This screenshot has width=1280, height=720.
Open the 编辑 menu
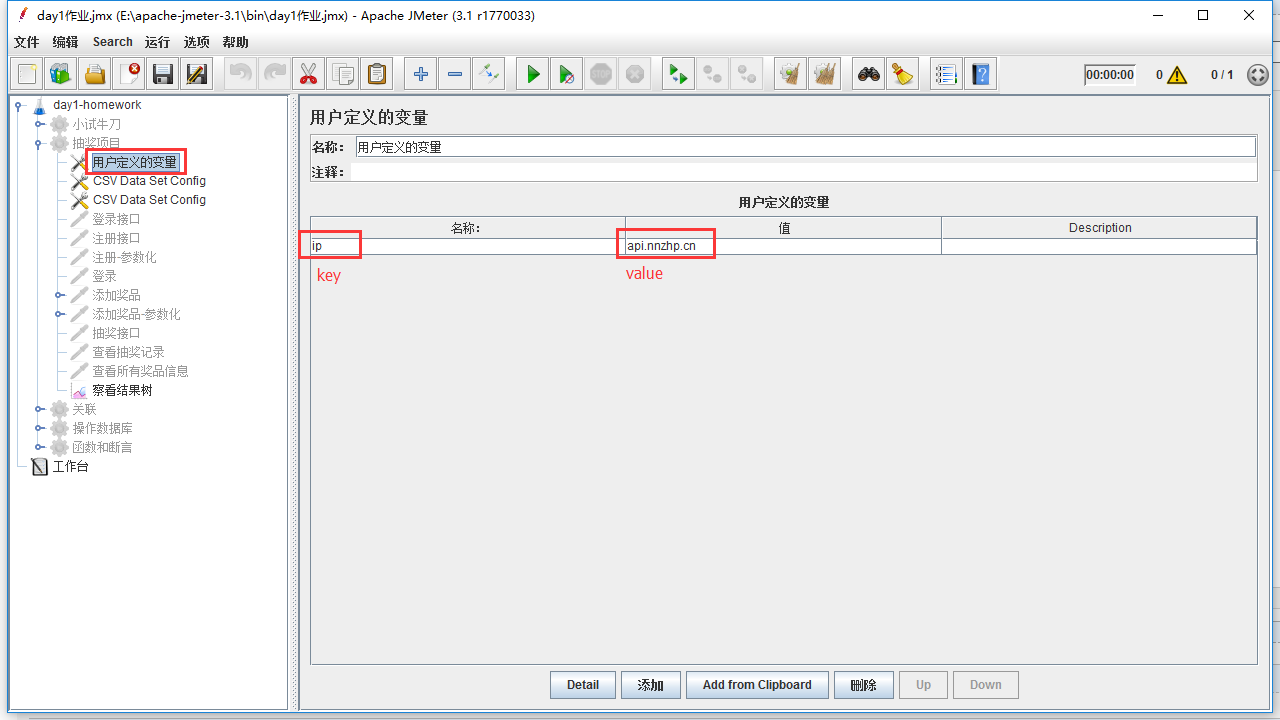click(65, 42)
